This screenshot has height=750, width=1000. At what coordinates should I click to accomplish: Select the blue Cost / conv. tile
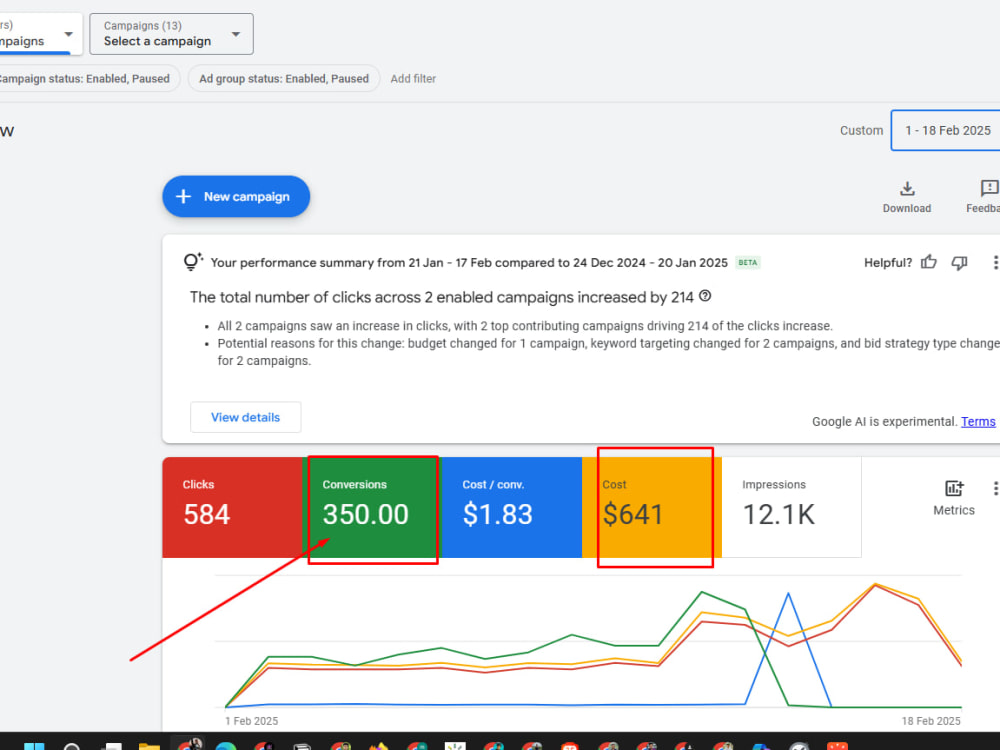[511, 507]
